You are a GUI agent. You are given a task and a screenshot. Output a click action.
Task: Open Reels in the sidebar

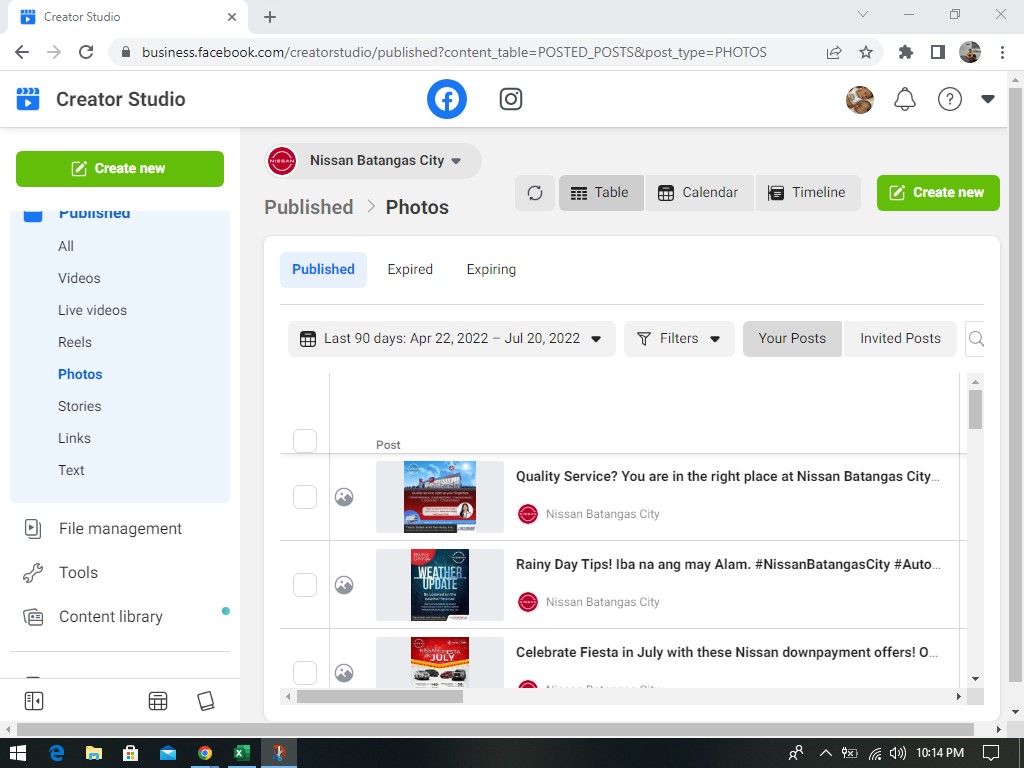click(x=74, y=342)
